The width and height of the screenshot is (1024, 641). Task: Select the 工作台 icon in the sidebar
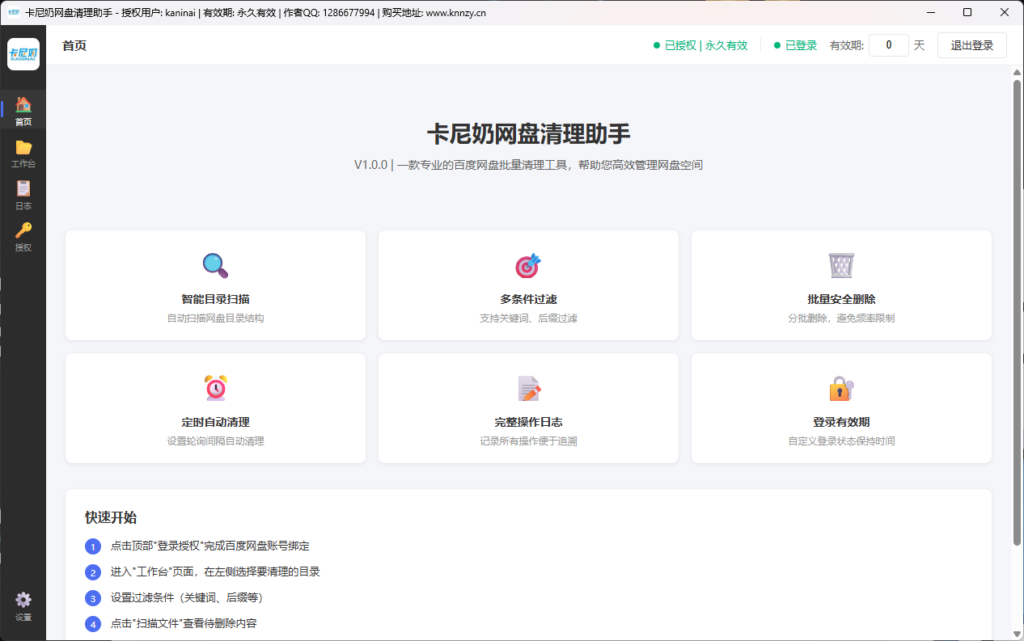pos(23,148)
